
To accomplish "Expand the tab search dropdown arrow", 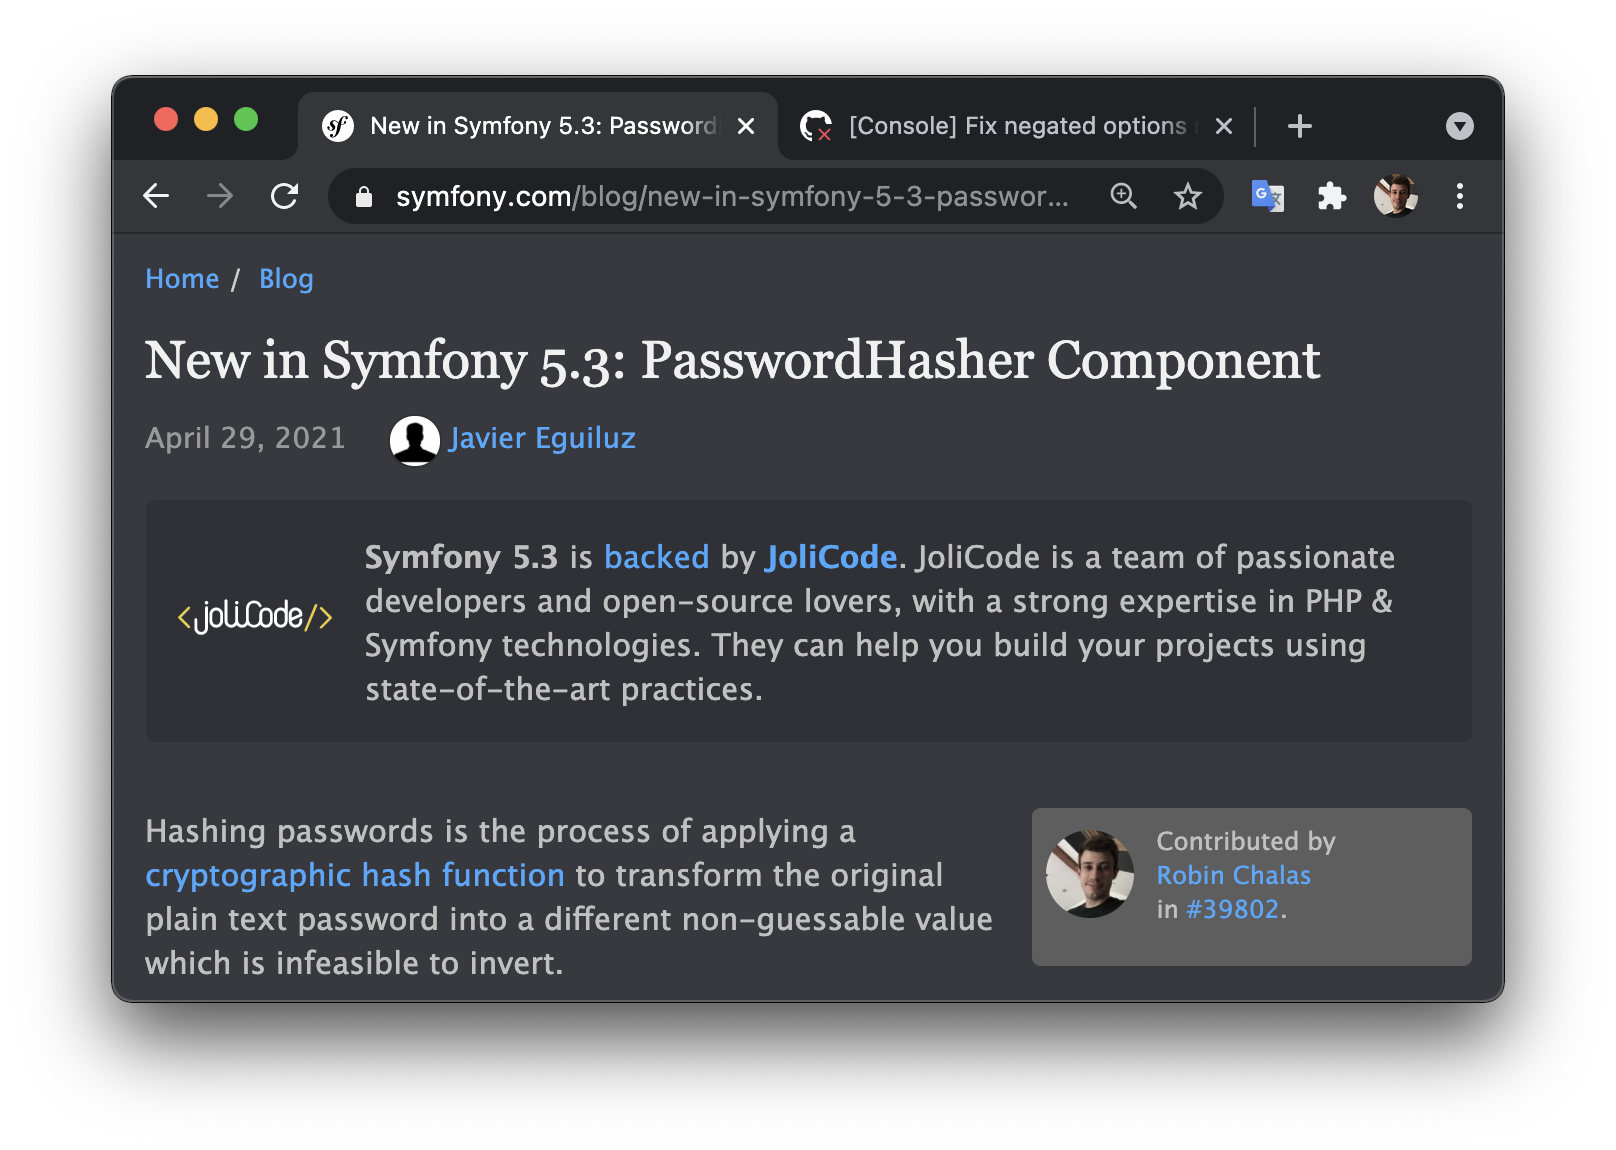I will tap(1460, 126).
